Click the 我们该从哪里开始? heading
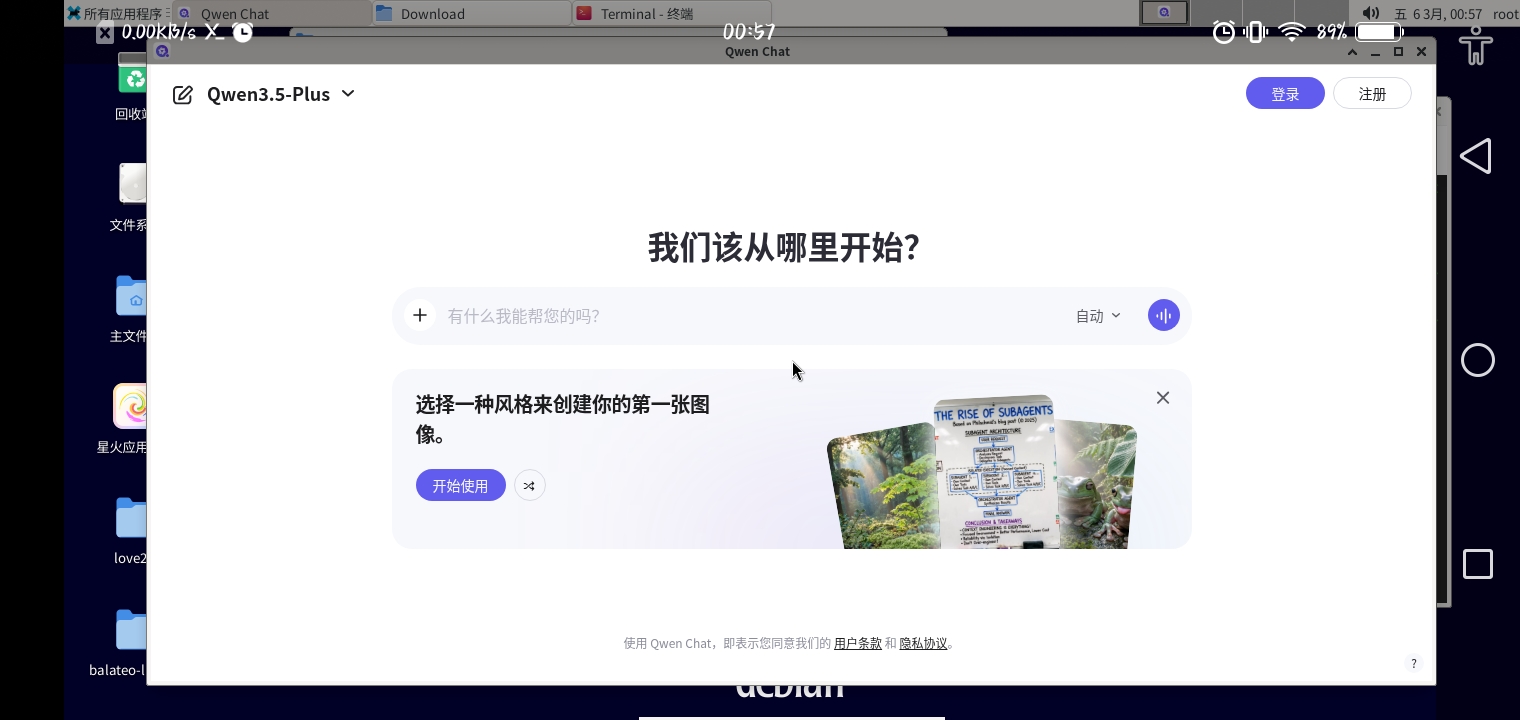 784,248
